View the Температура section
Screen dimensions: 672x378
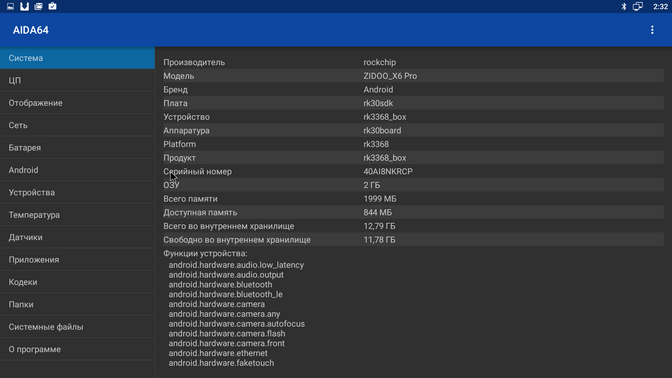coord(77,215)
